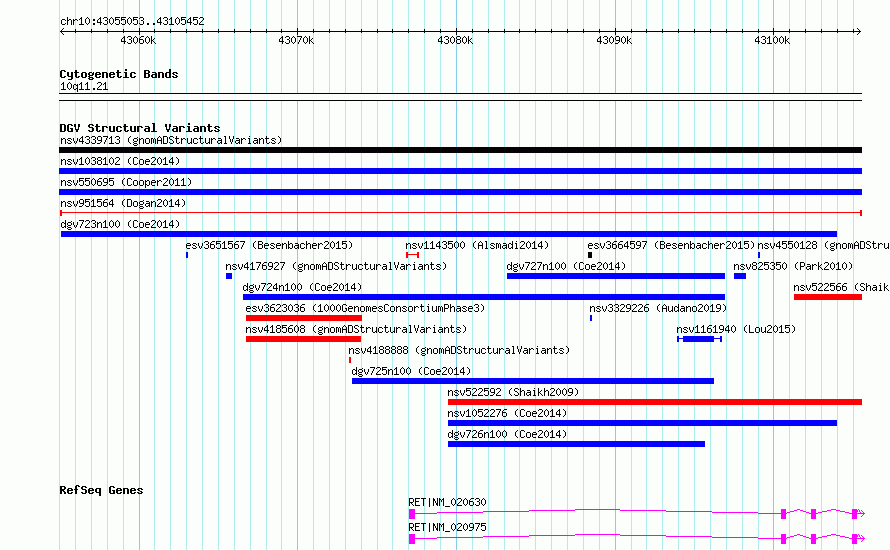This screenshot has width=890, height=550.
Task: Click the nsv951564 (Dogan2014) label
Action: pyautogui.click(x=123, y=203)
